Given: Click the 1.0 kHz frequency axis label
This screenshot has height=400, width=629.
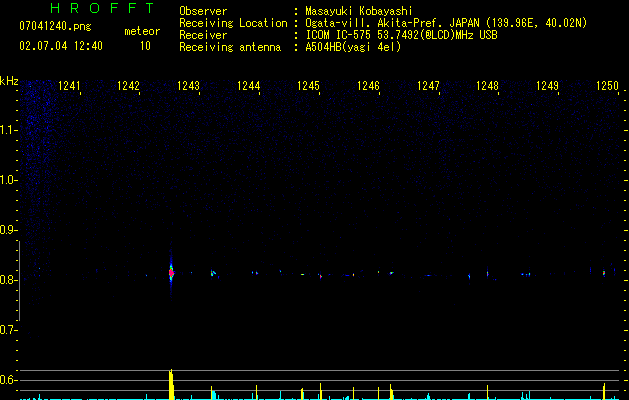Looking at the screenshot, I should pos(8,180).
